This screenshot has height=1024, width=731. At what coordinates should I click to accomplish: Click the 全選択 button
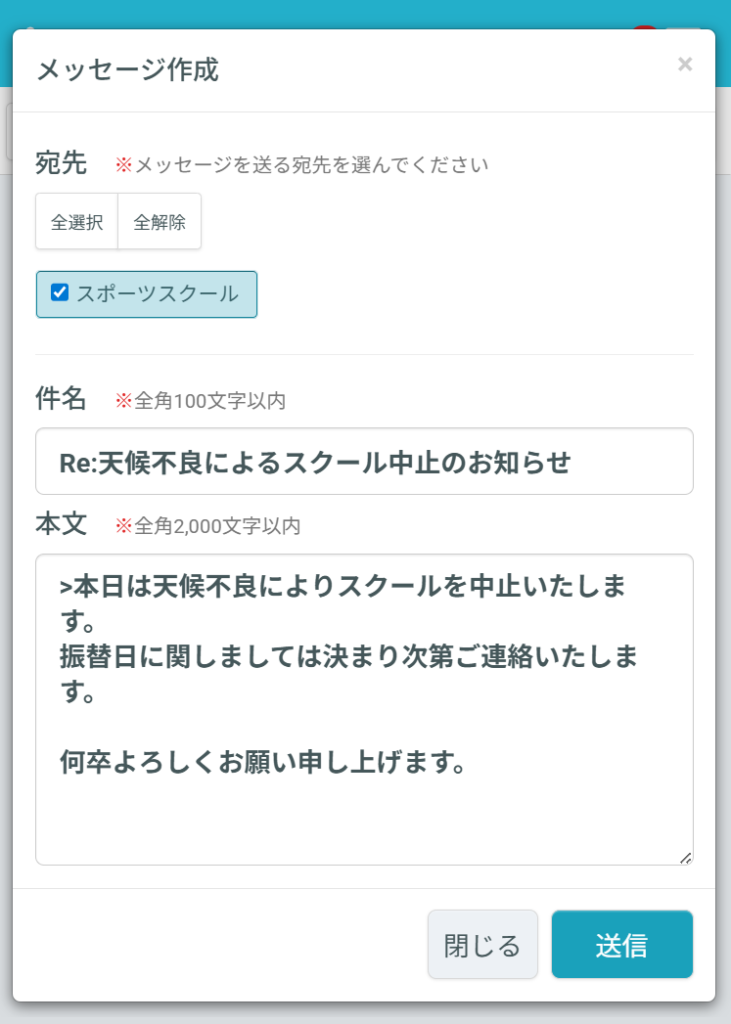click(x=77, y=222)
